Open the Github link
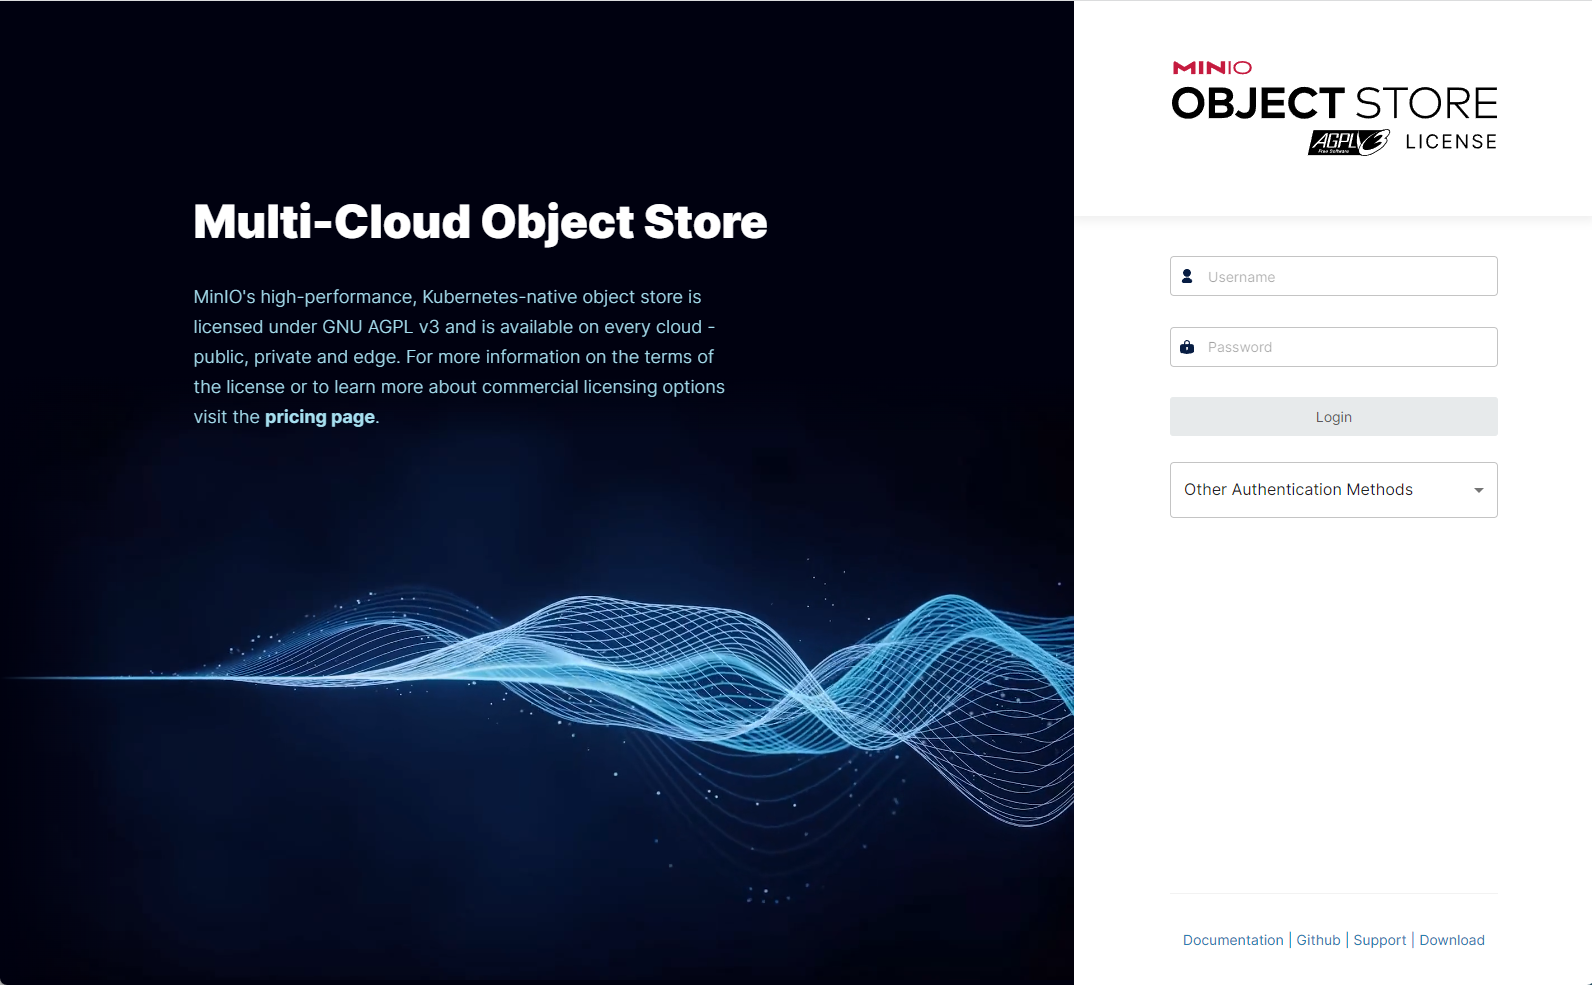 [x=1318, y=940]
